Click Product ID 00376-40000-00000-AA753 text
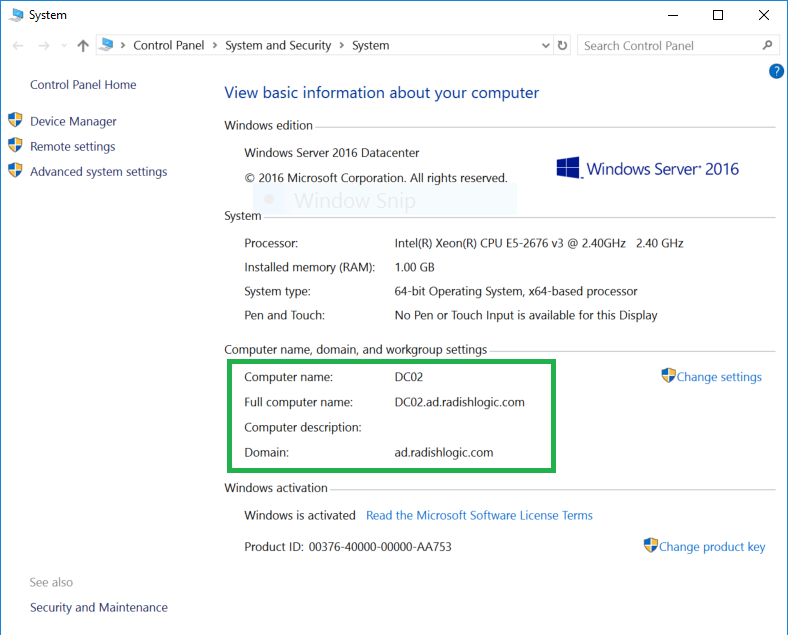Viewport: 788px width, 635px height. (348, 547)
